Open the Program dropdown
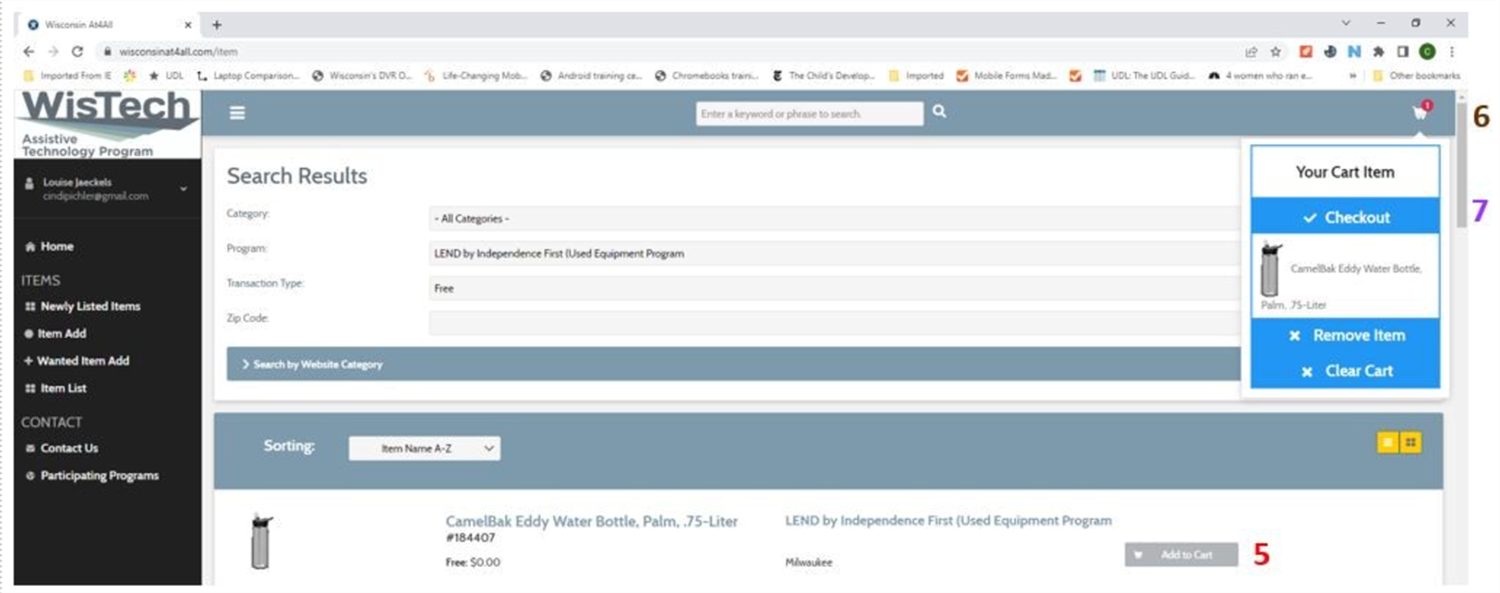The image size is (1500, 593). tap(835, 253)
